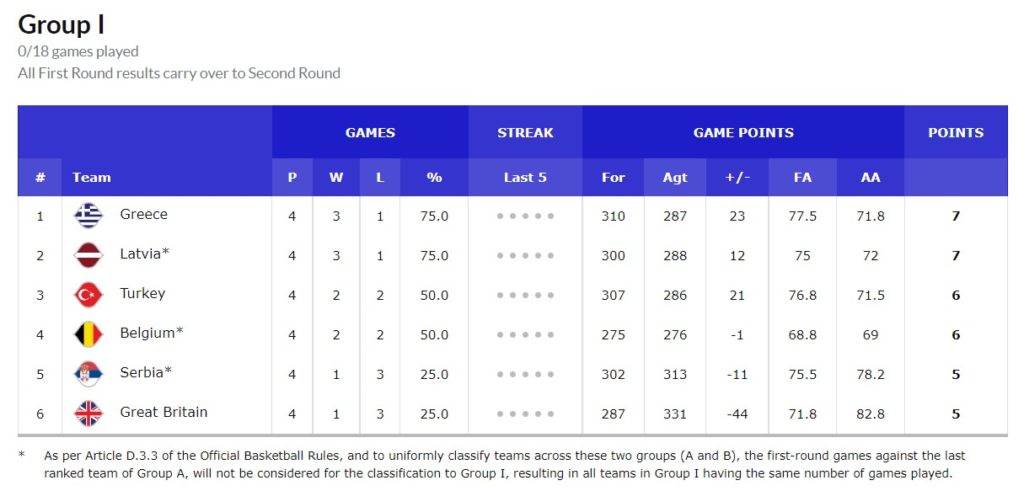Click the Team column header

91,178
